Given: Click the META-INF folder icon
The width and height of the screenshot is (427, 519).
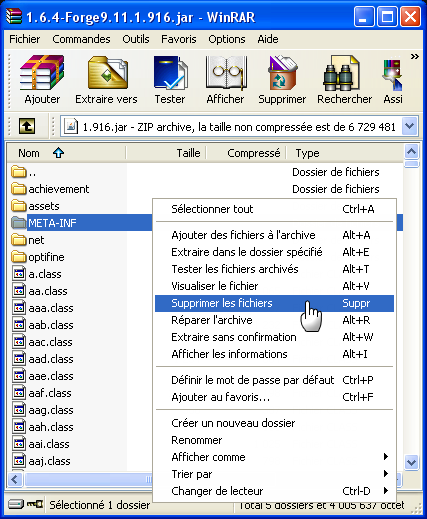Looking at the screenshot, I should [19, 223].
